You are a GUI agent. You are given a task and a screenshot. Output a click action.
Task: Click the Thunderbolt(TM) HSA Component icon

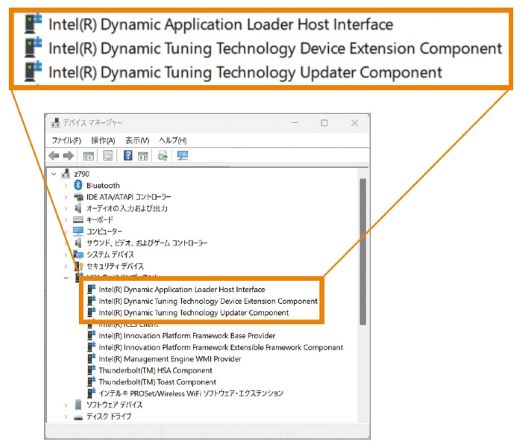point(91,370)
